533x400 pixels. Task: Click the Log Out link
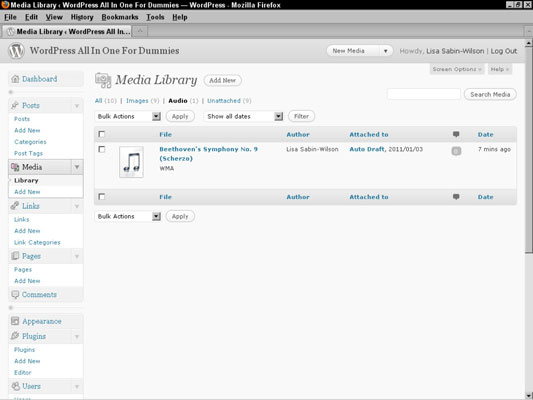(504, 51)
